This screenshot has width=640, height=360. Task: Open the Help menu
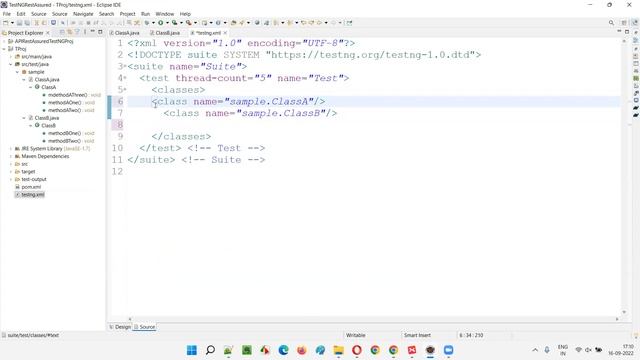(x=185, y=14)
